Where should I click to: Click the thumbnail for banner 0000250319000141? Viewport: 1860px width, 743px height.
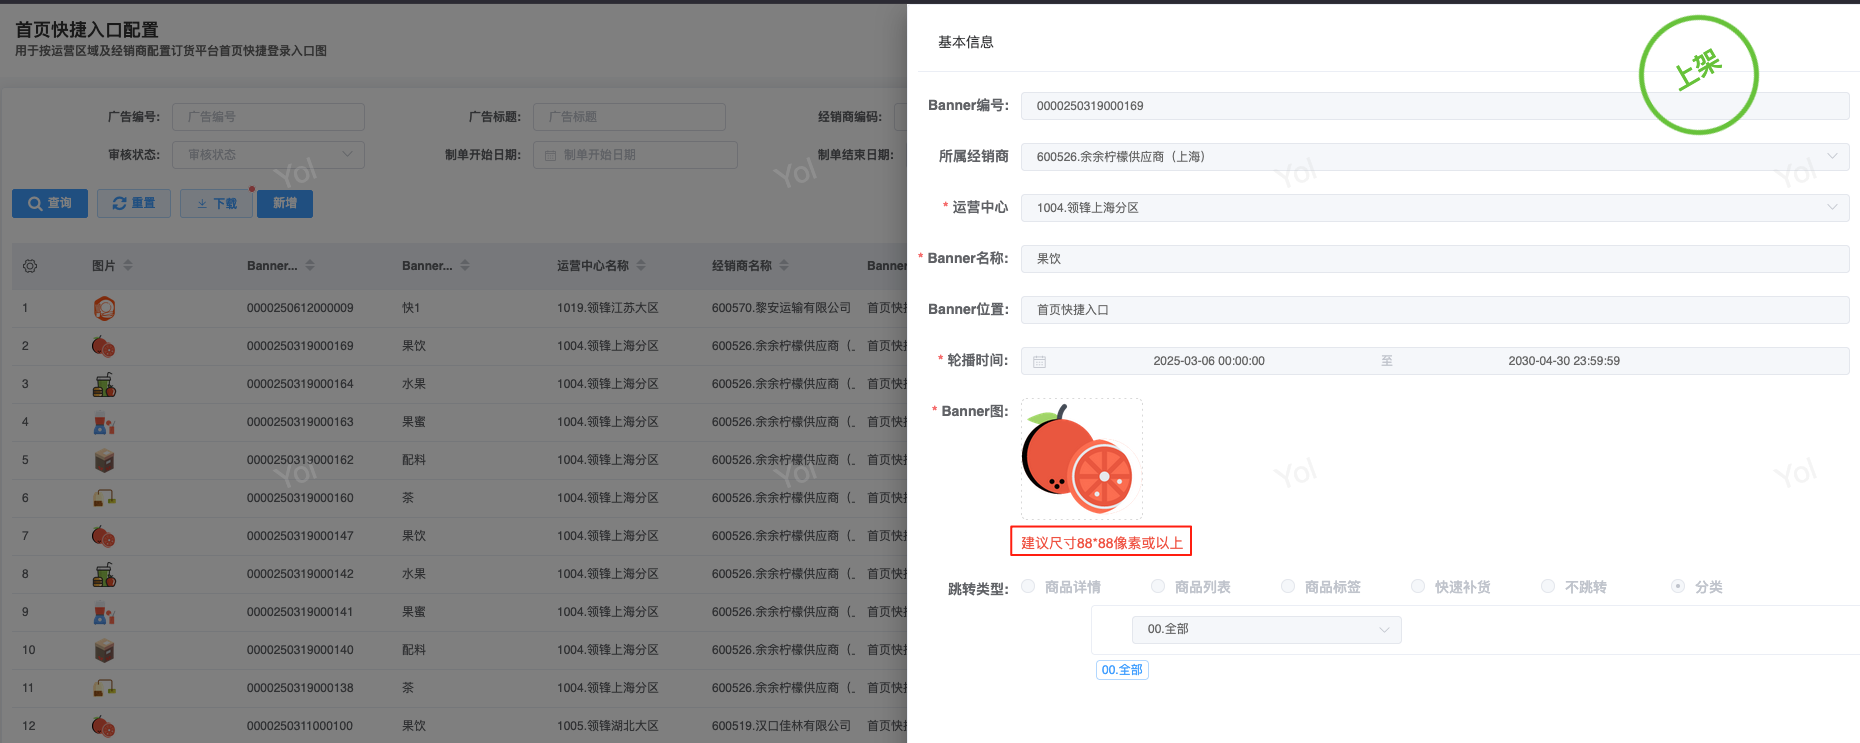(104, 612)
